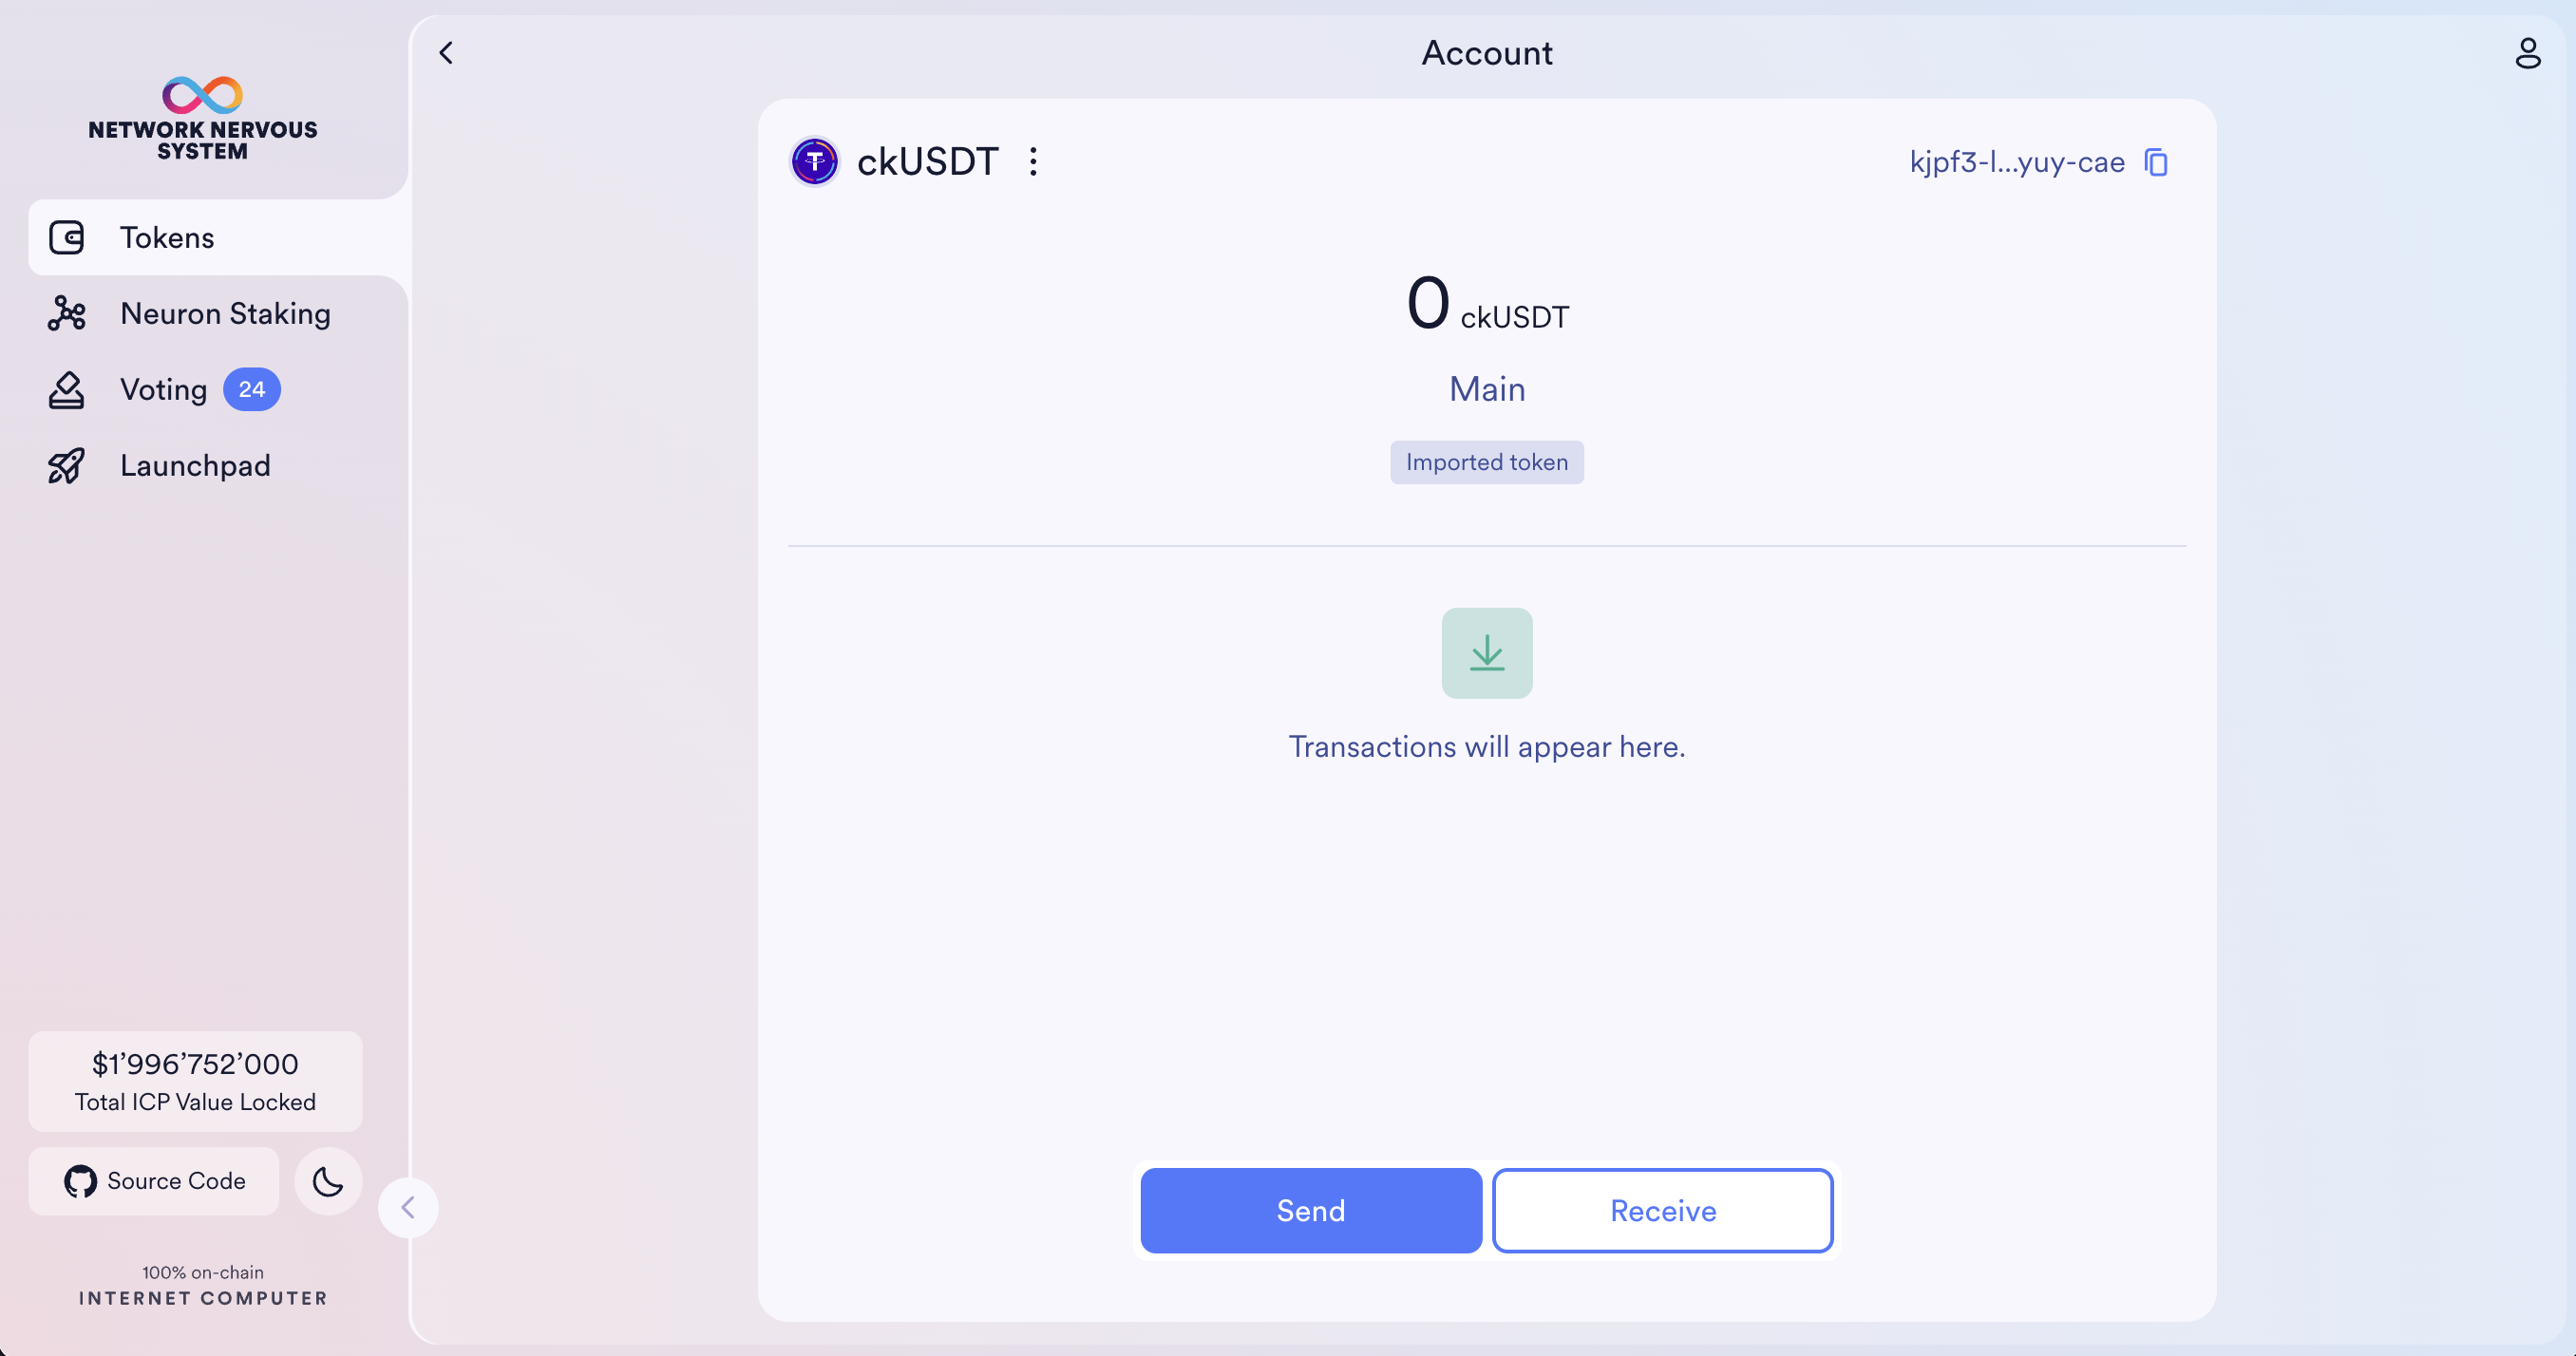Select the Launchpad menu item
Image resolution: width=2576 pixels, height=1356 pixels.
tap(194, 465)
